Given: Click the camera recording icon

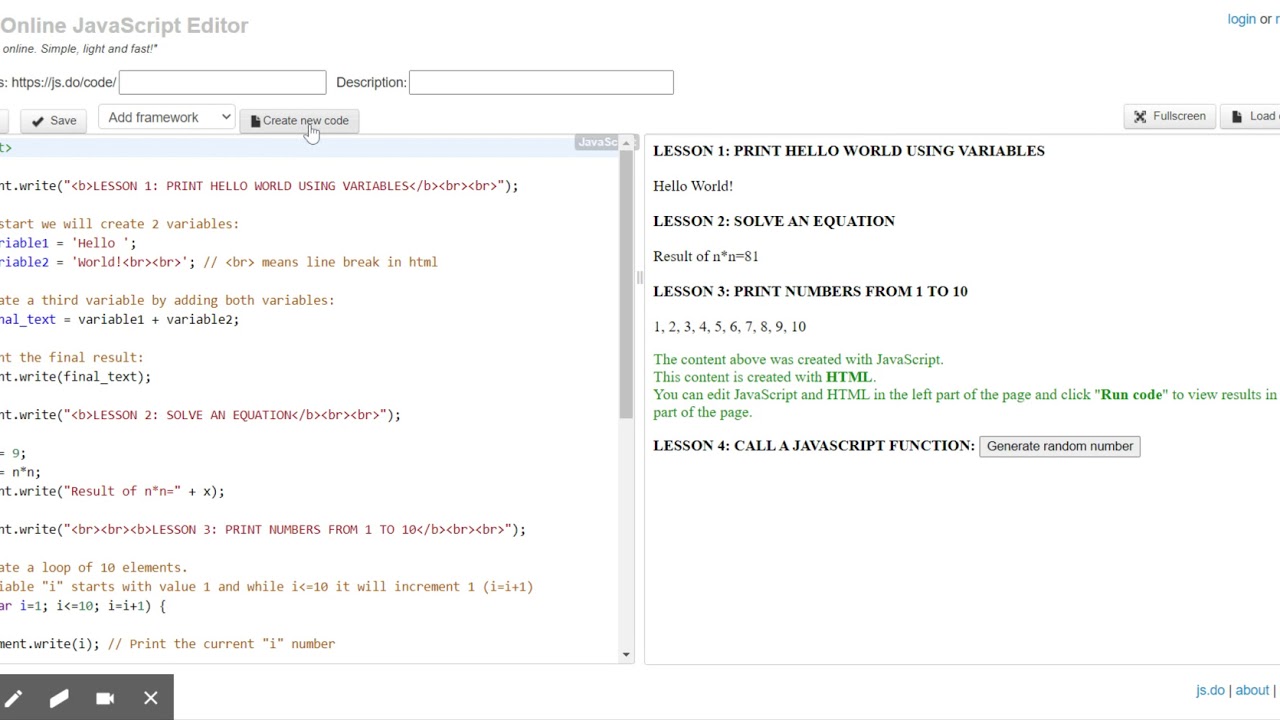Looking at the screenshot, I should (x=105, y=698).
